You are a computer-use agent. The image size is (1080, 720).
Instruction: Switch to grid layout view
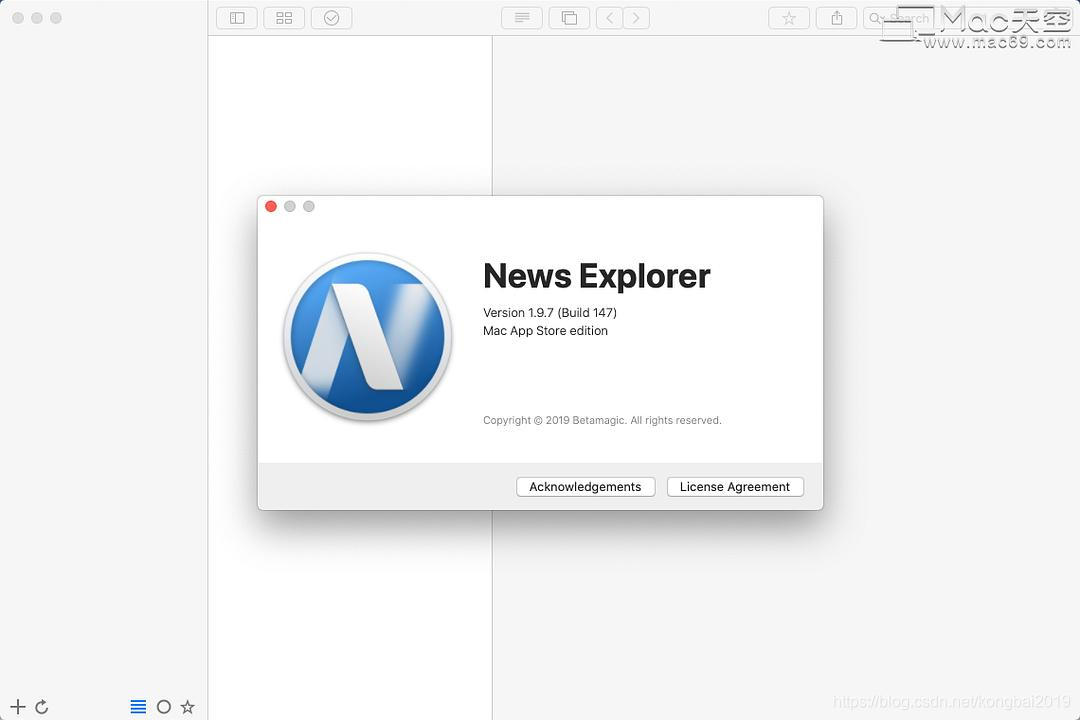284,18
